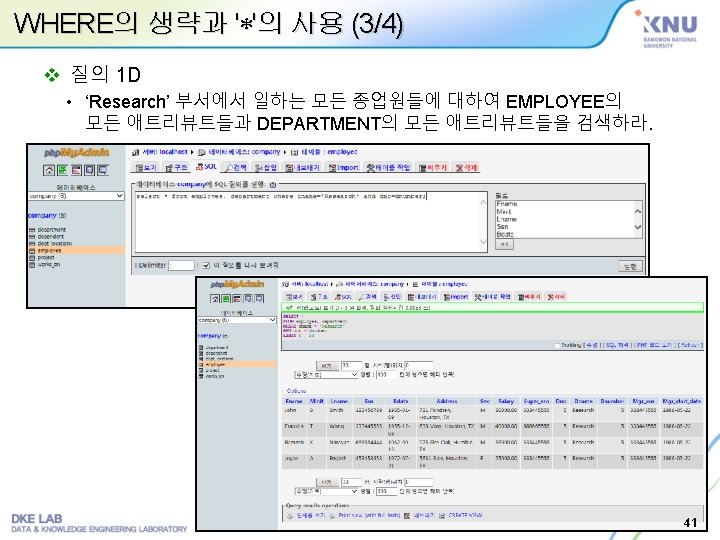Click the Refresh link below the executed query
Image resolution: width=720 pixels, height=540 pixels.
tap(690, 345)
